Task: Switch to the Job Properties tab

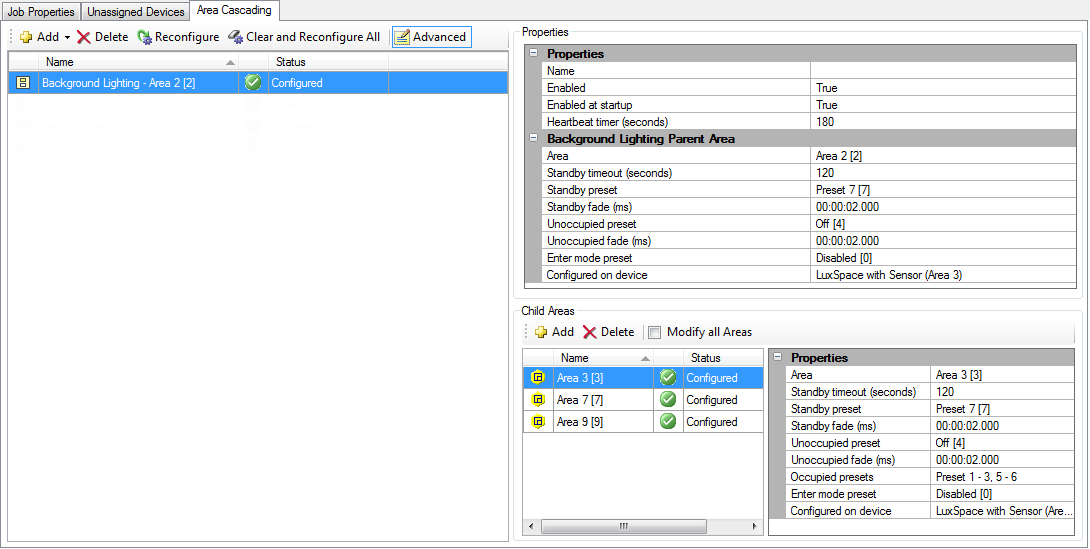Action: point(41,12)
